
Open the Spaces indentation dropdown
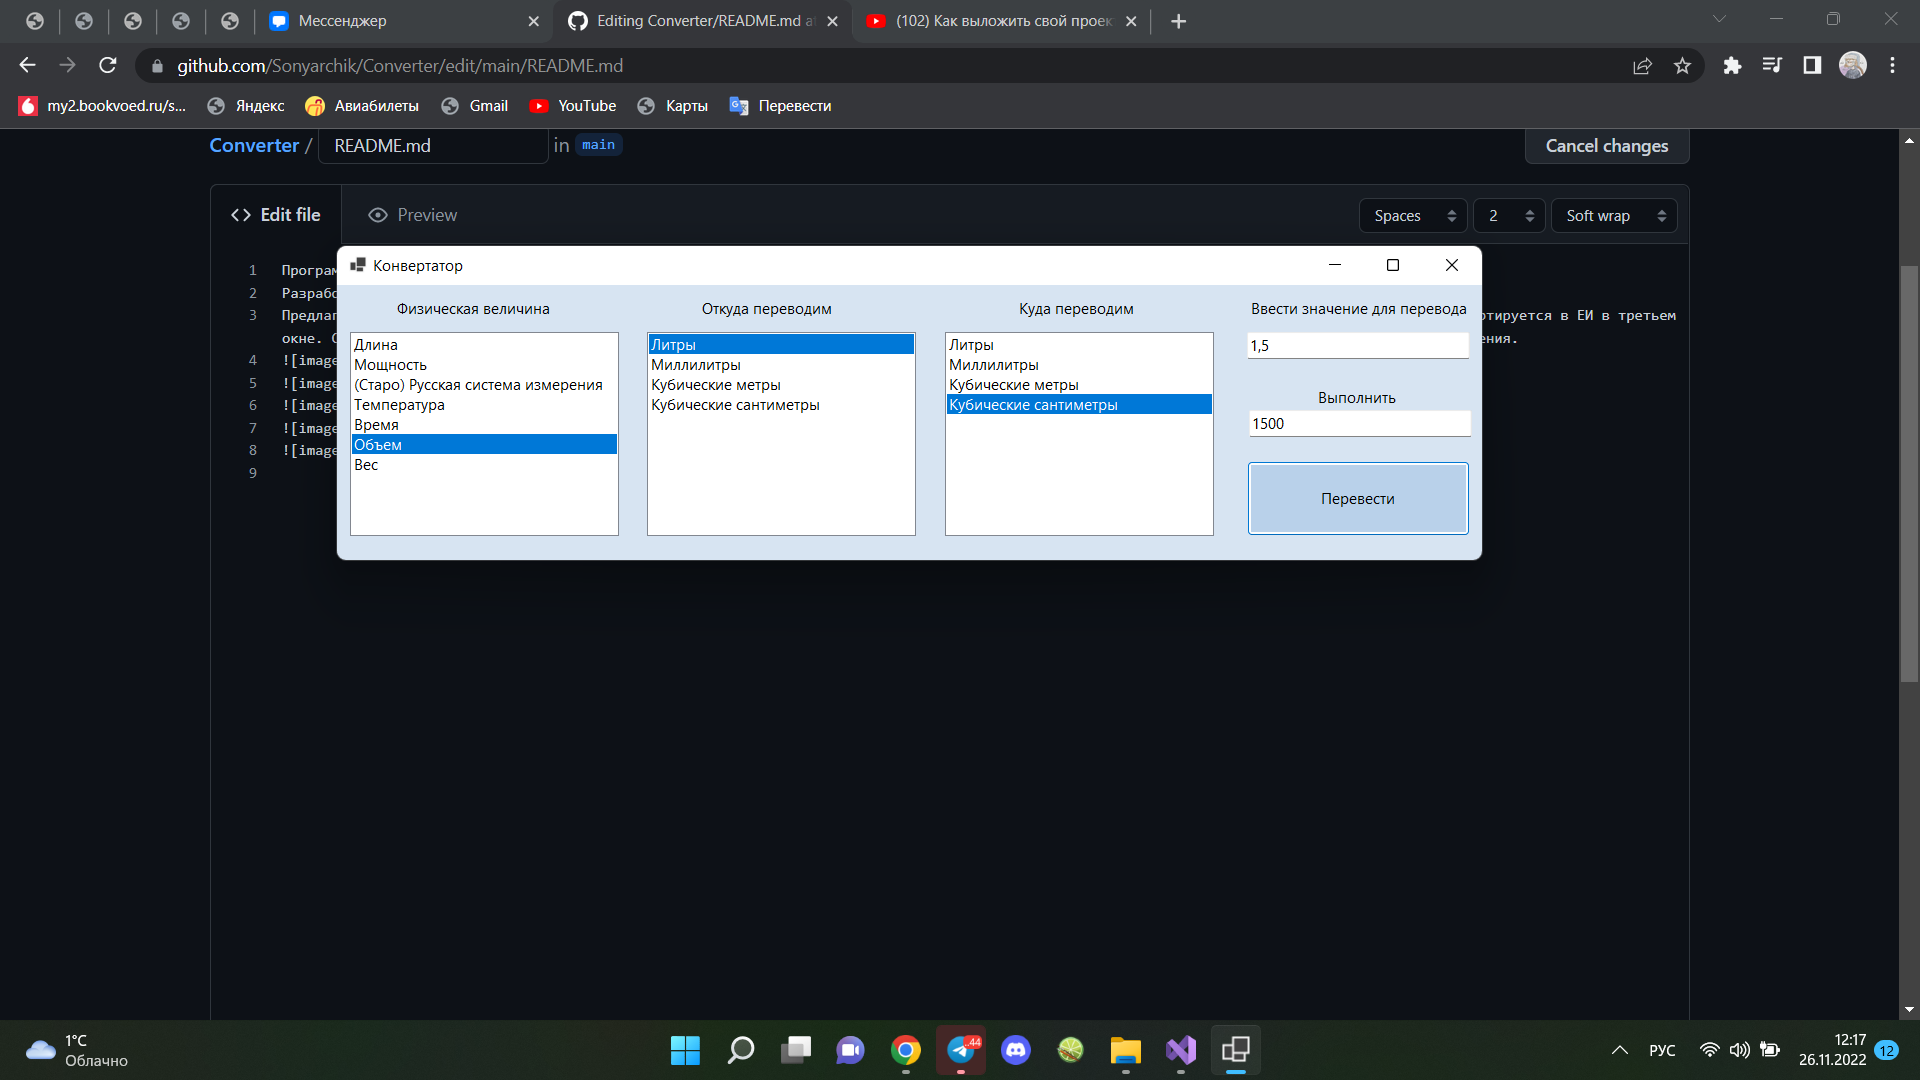(1412, 215)
